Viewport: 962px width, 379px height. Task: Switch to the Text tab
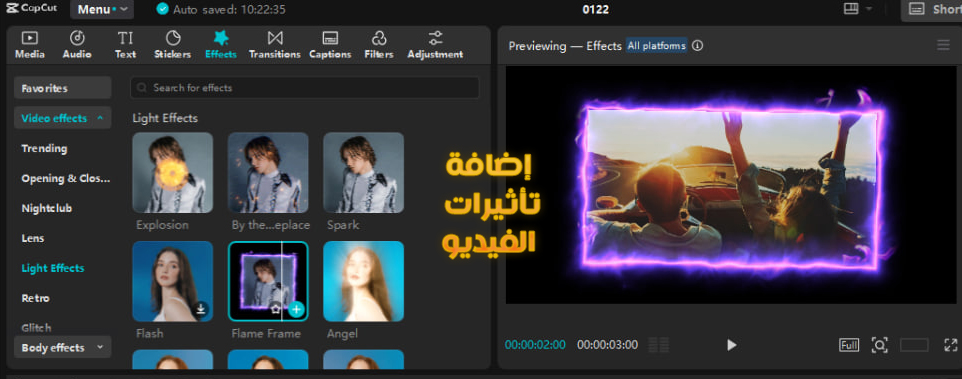pos(125,45)
